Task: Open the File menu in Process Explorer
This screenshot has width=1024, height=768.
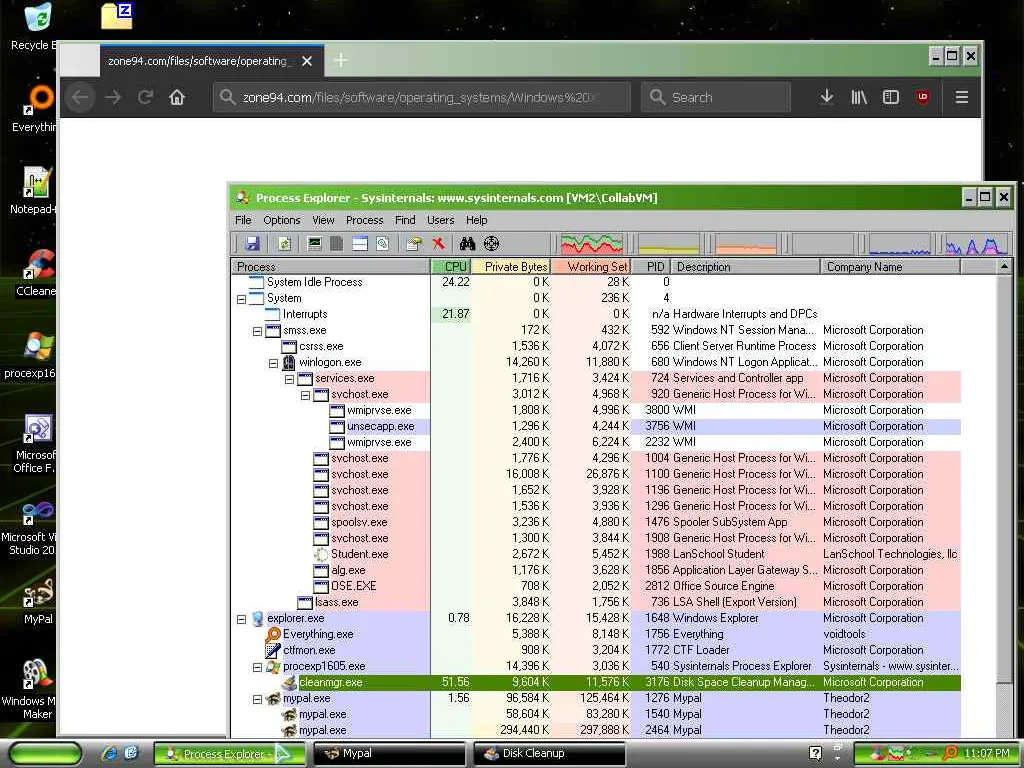Action: (x=243, y=220)
